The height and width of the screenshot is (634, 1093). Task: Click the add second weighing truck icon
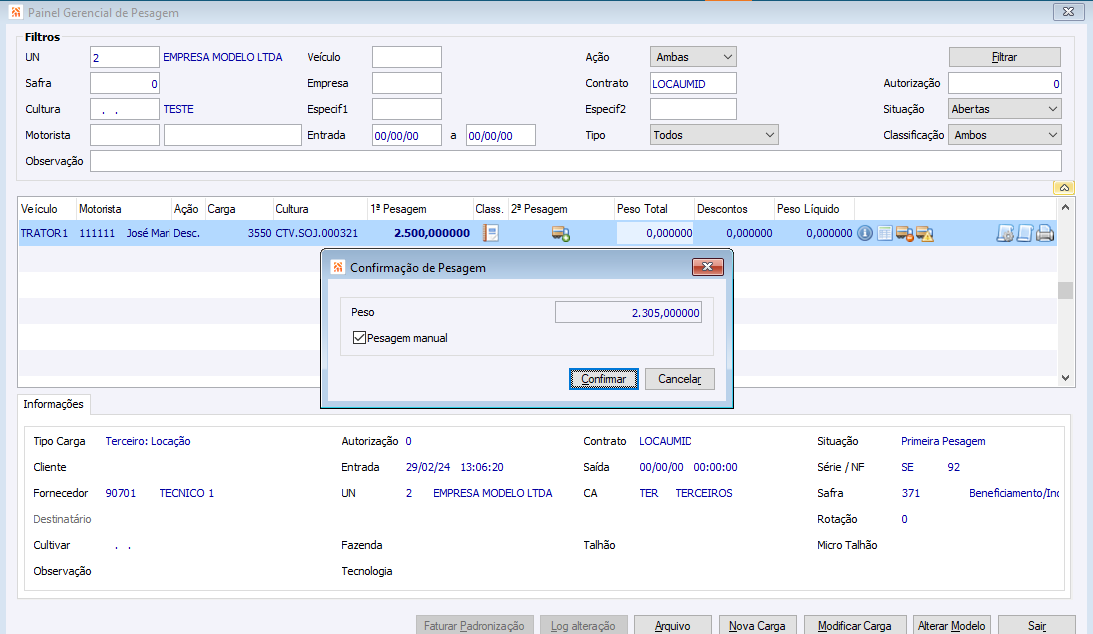(561, 234)
